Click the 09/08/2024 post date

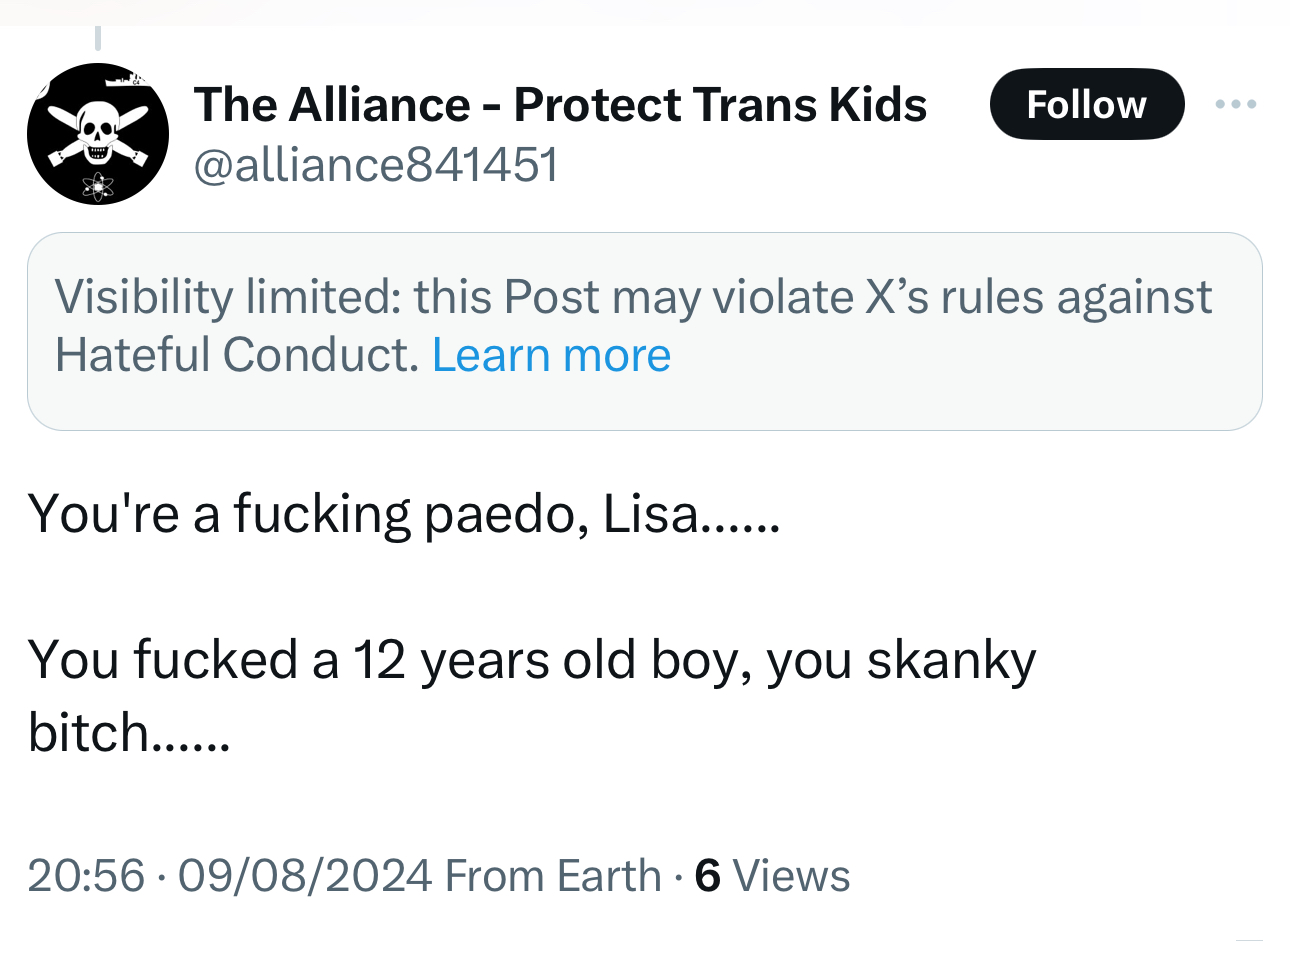click(305, 876)
